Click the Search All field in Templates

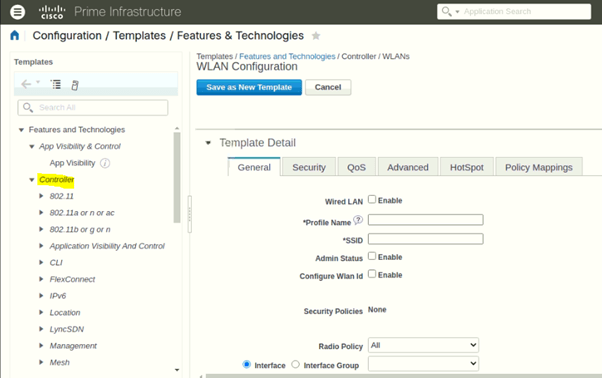pos(93,107)
